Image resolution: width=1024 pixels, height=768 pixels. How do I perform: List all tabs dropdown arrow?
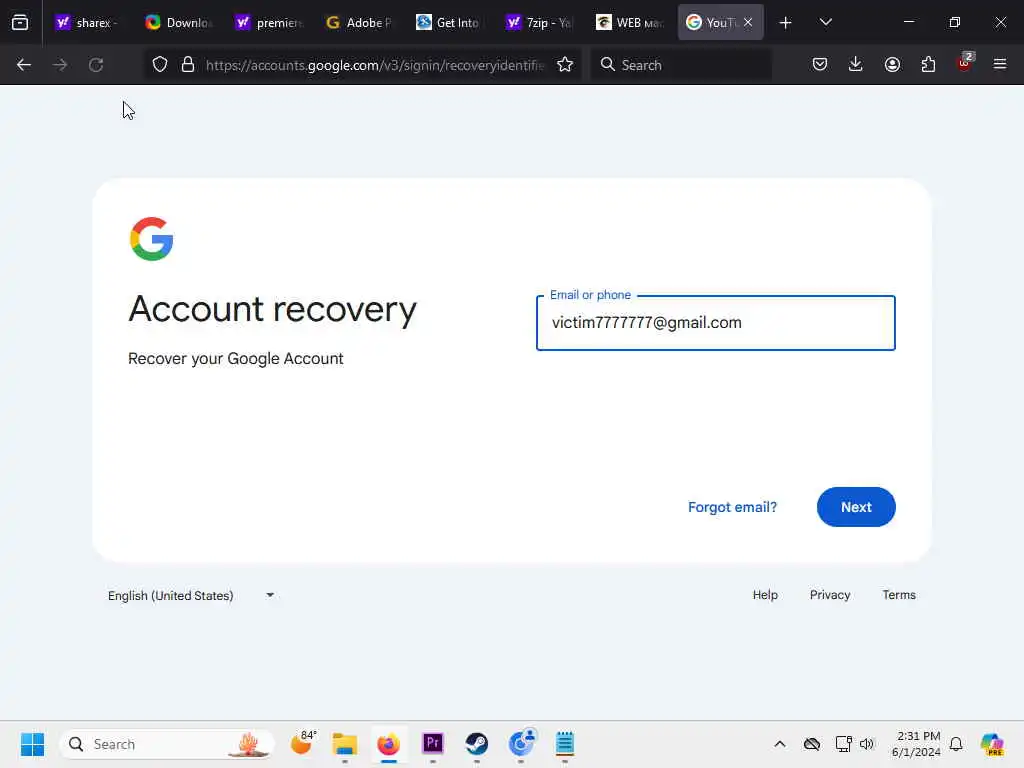(825, 23)
